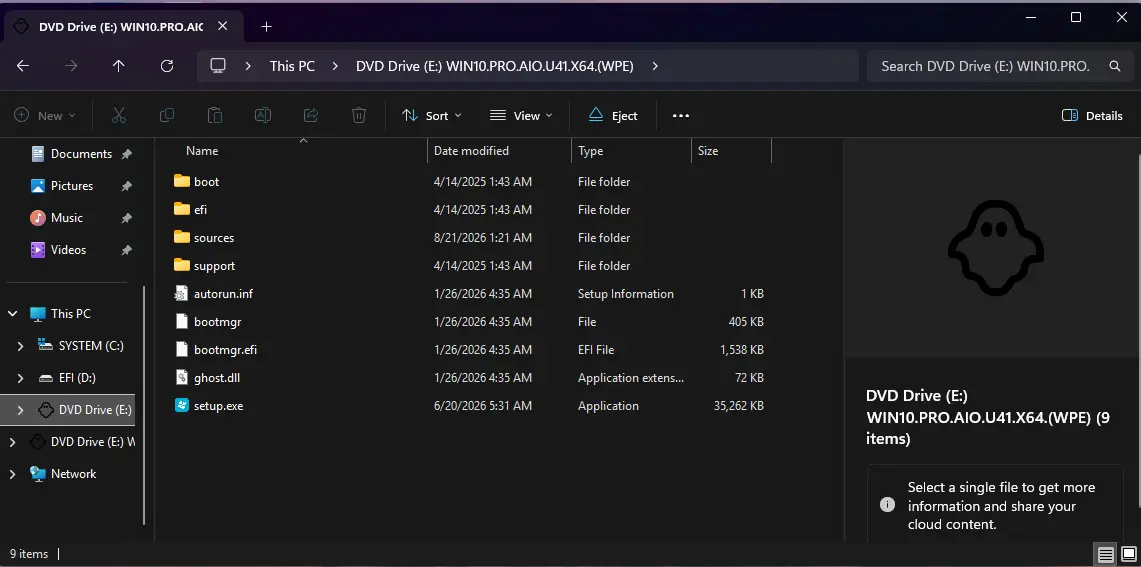Expand the Network tree node
The width and height of the screenshot is (1141, 567).
click(x=12, y=474)
